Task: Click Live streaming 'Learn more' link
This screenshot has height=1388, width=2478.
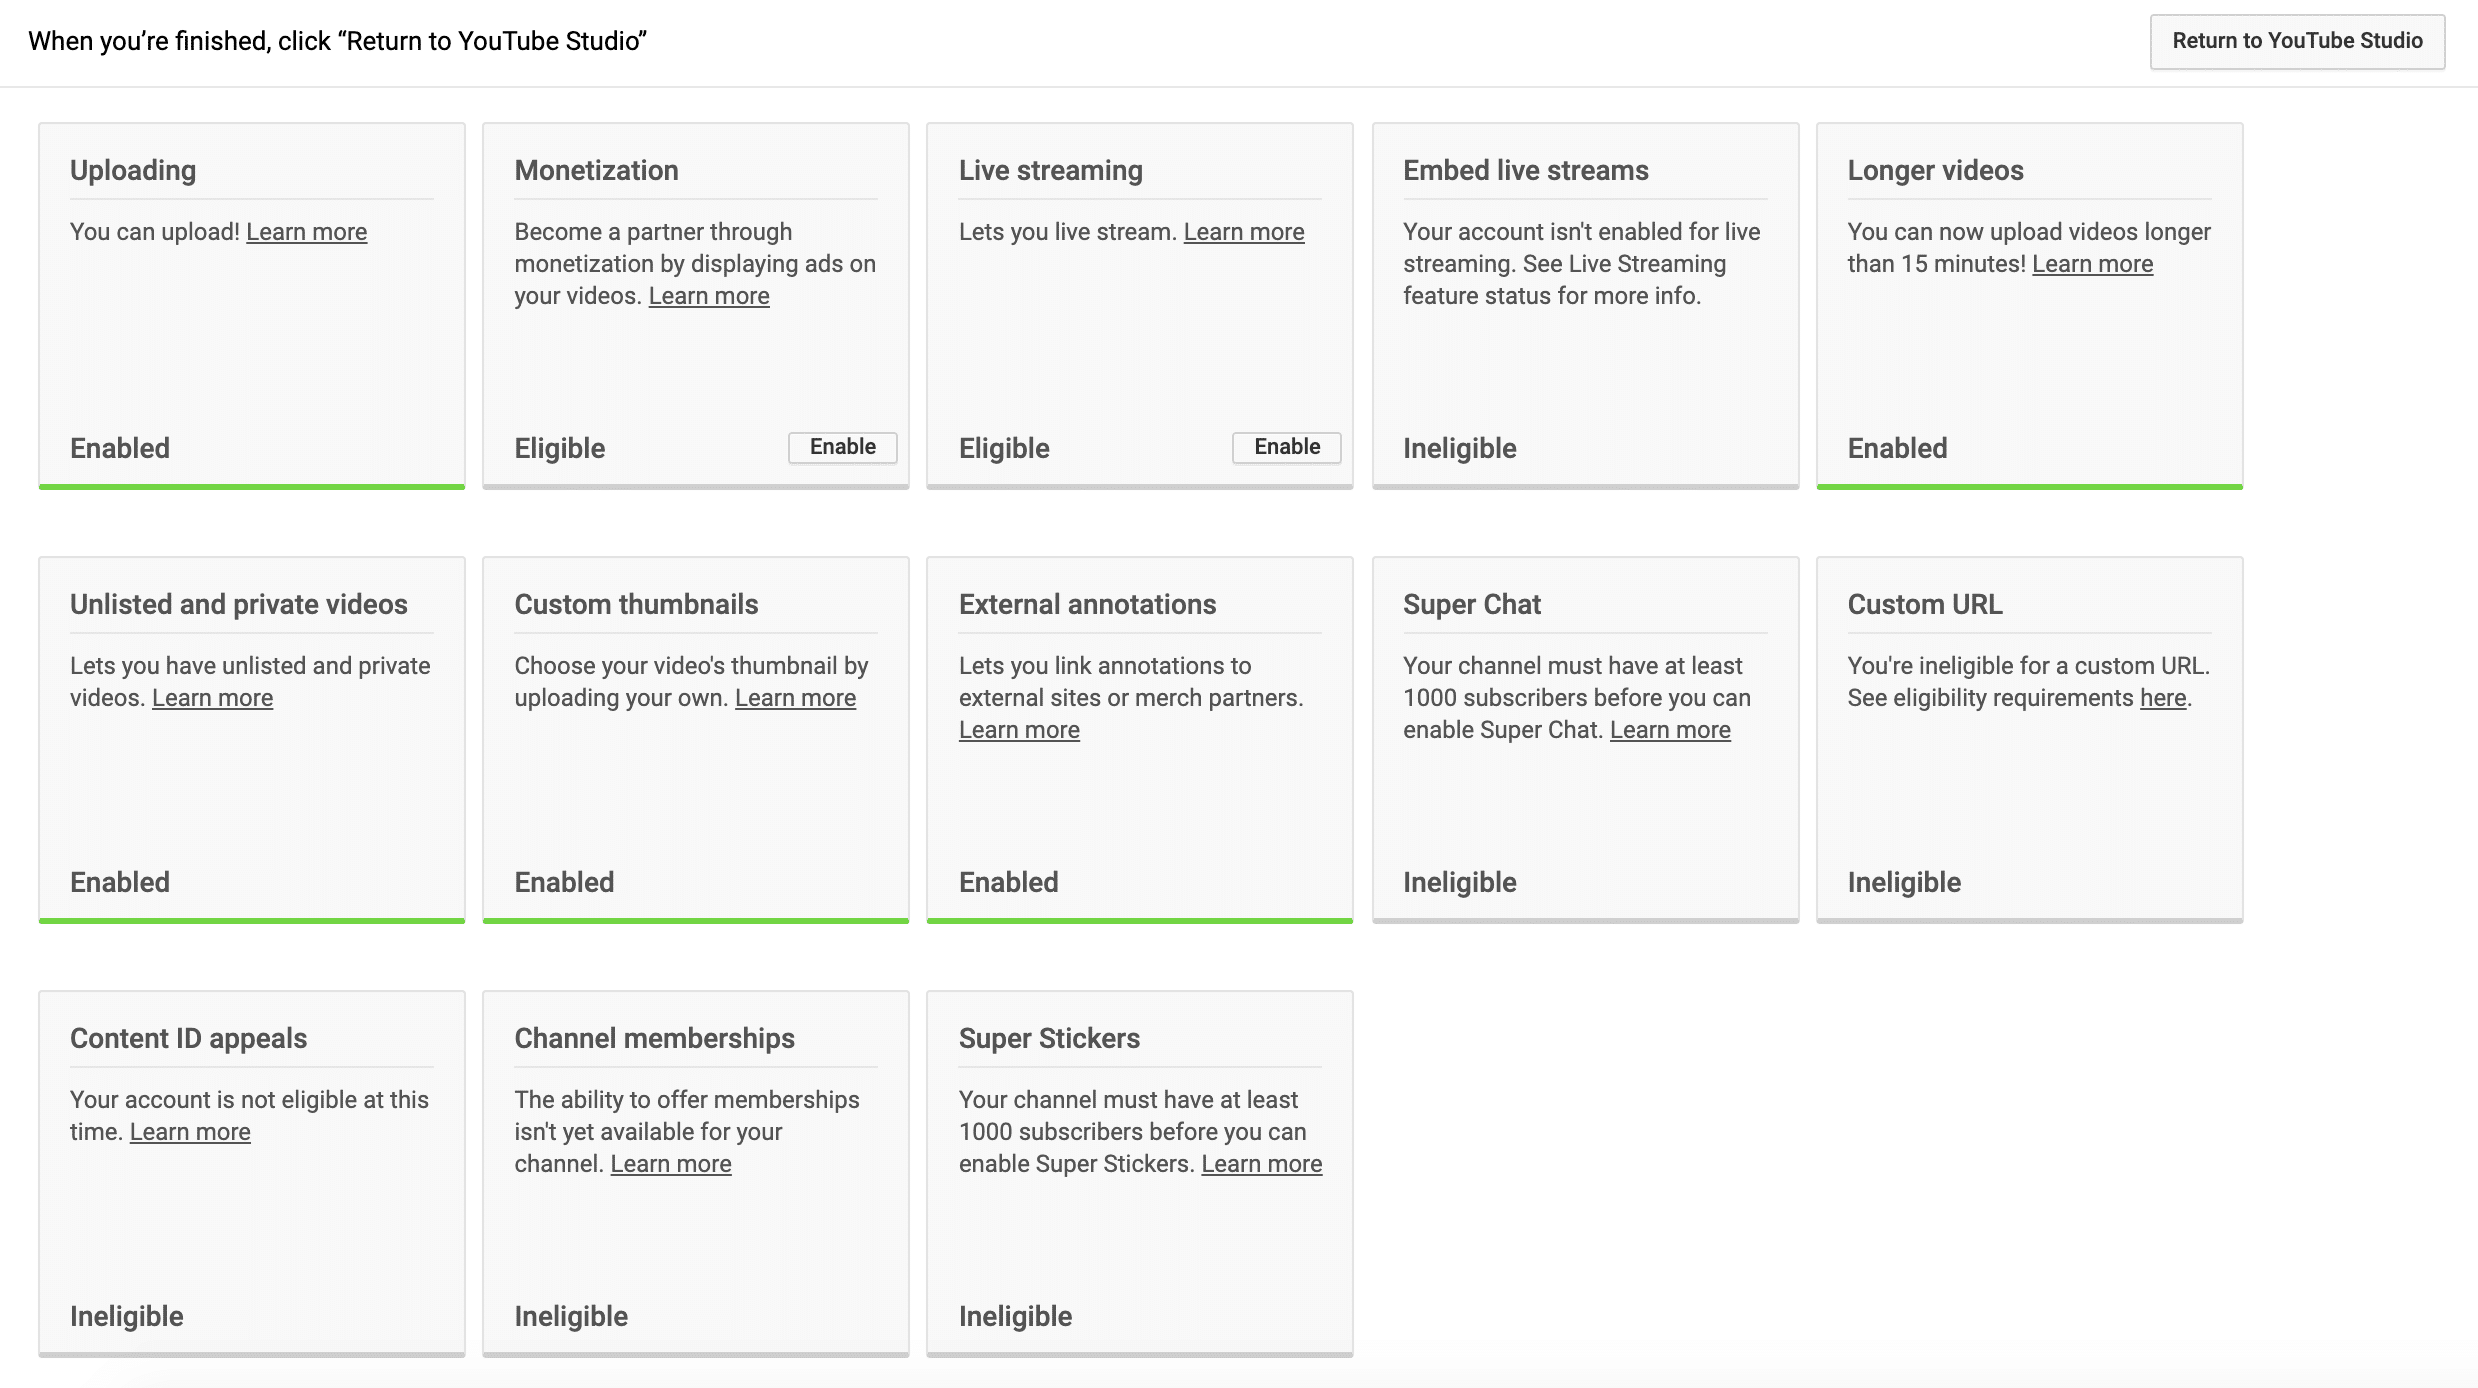Action: click(1242, 231)
